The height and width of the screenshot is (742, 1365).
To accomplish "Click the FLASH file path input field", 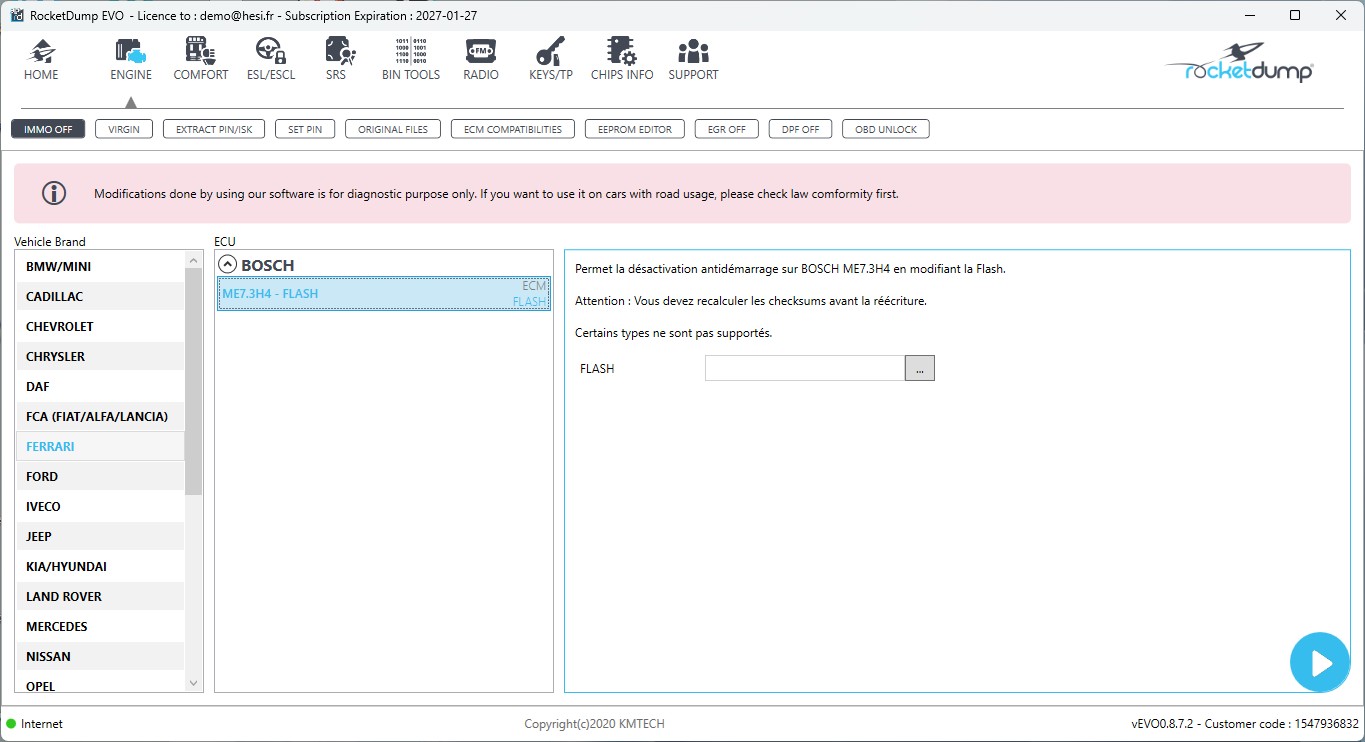I will [x=805, y=368].
